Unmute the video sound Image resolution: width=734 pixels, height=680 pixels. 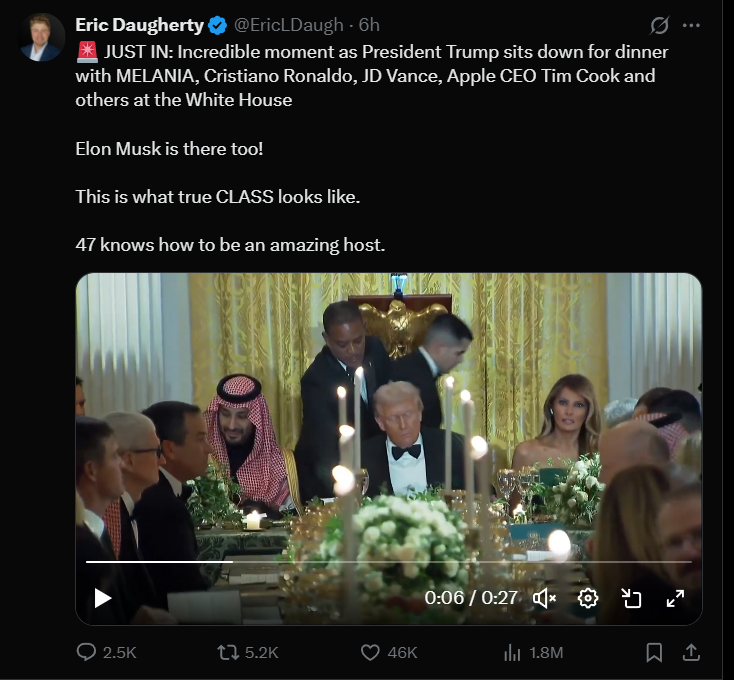click(x=544, y=598)
